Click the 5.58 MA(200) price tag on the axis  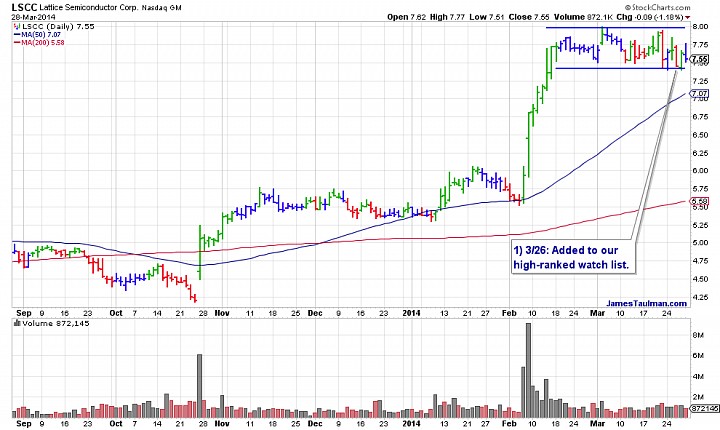[x=699, y=201]
